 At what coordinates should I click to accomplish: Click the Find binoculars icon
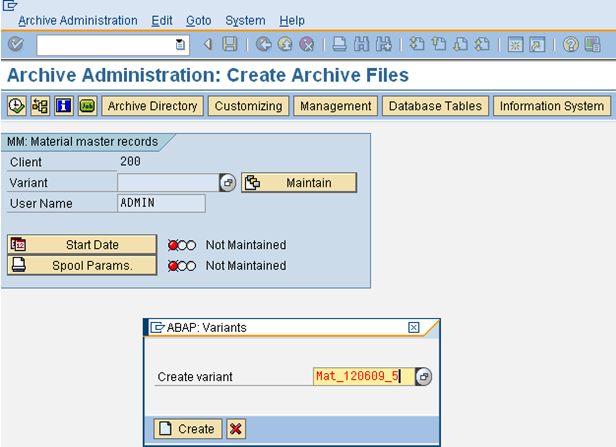point(361,44)
